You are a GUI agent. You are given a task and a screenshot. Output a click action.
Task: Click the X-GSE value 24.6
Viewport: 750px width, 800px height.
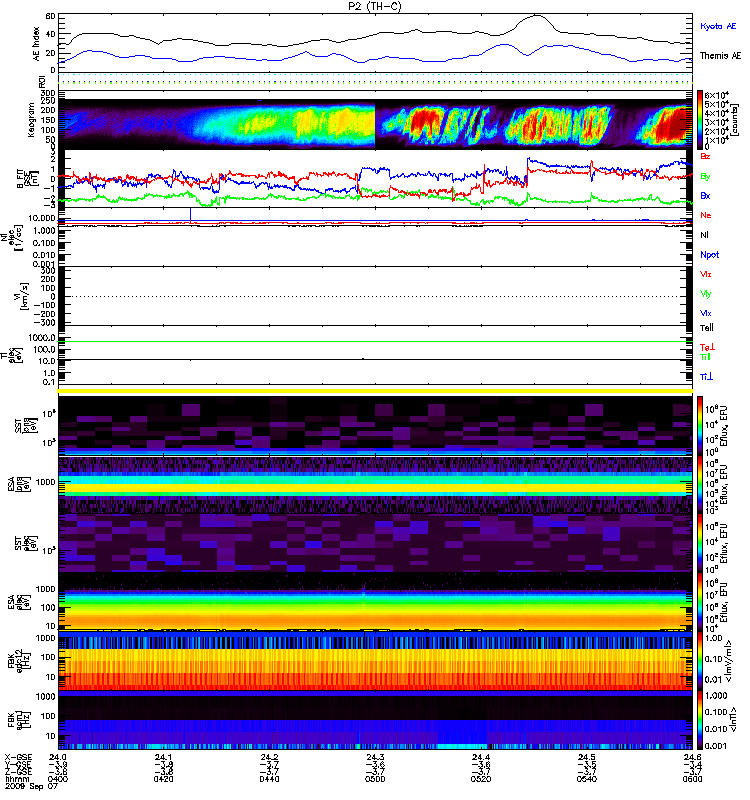coord(692,757)
